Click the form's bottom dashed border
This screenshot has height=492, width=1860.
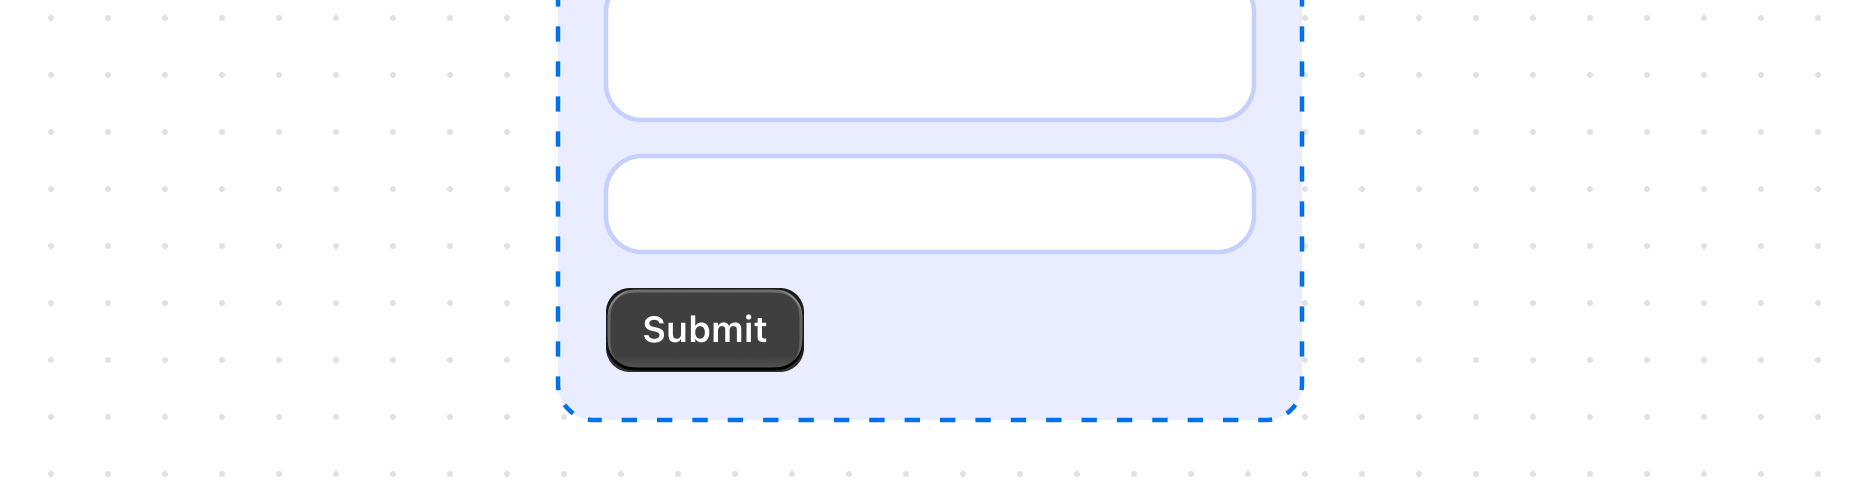930,419
